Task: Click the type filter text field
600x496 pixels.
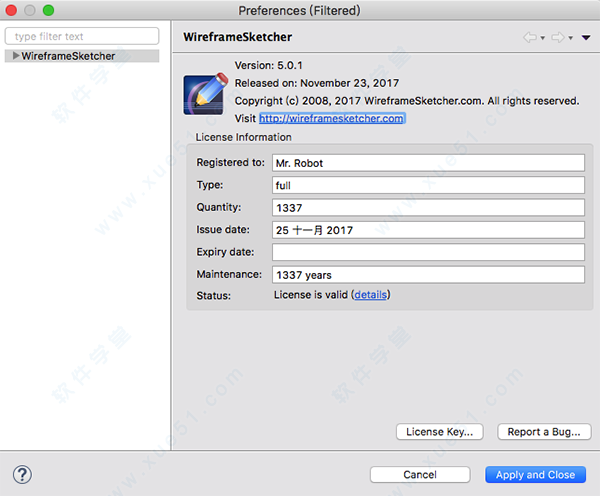Action: pyautogui.click(x=82, y=36)
